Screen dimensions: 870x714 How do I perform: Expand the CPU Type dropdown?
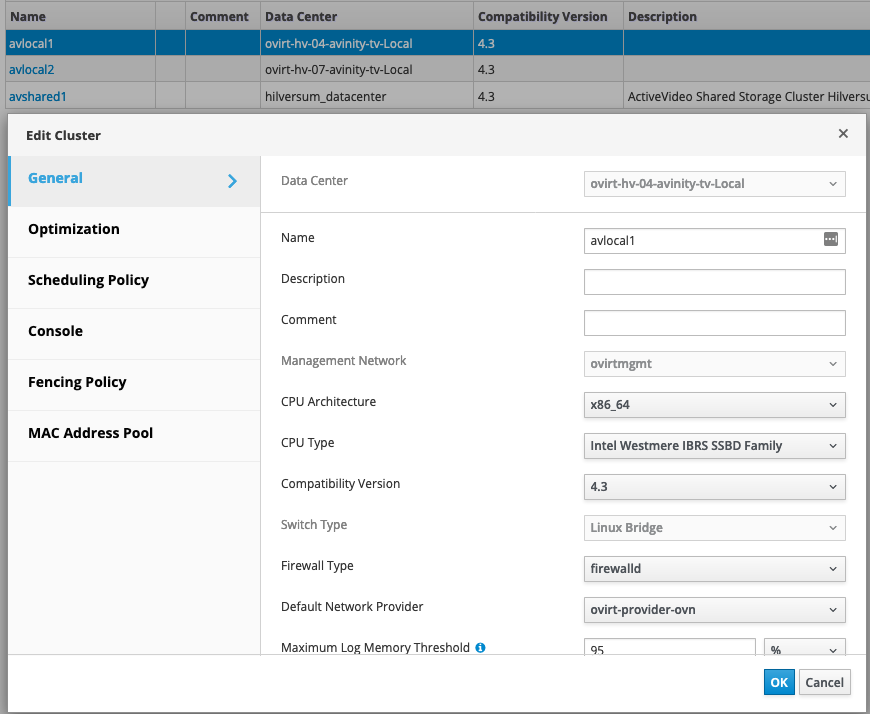[x=714, y=446]
